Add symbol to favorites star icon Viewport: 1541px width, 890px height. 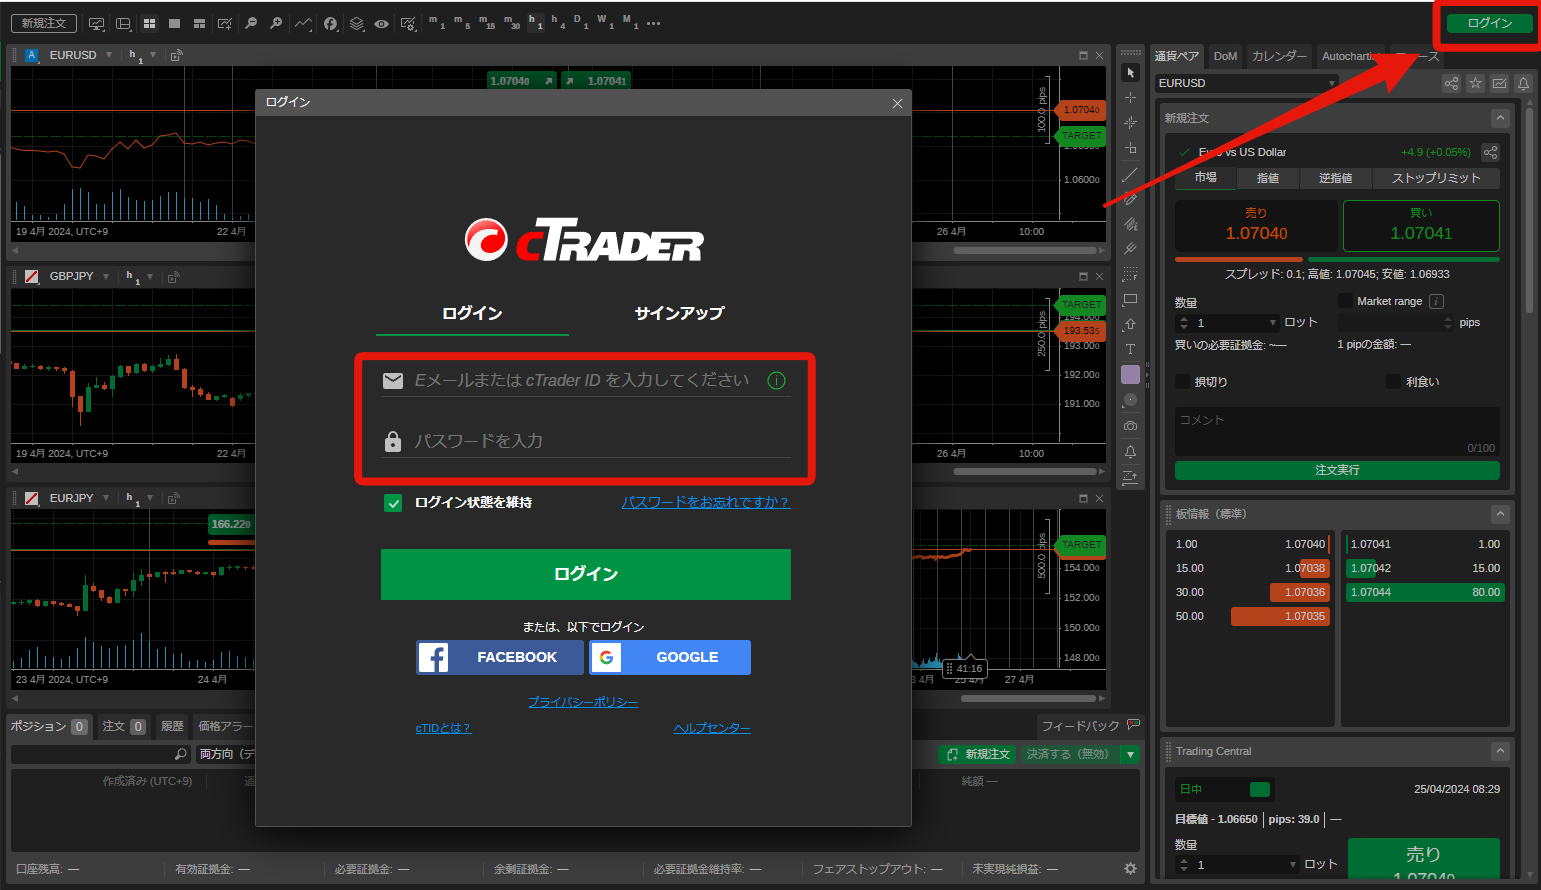click(x=1475, y=83)
